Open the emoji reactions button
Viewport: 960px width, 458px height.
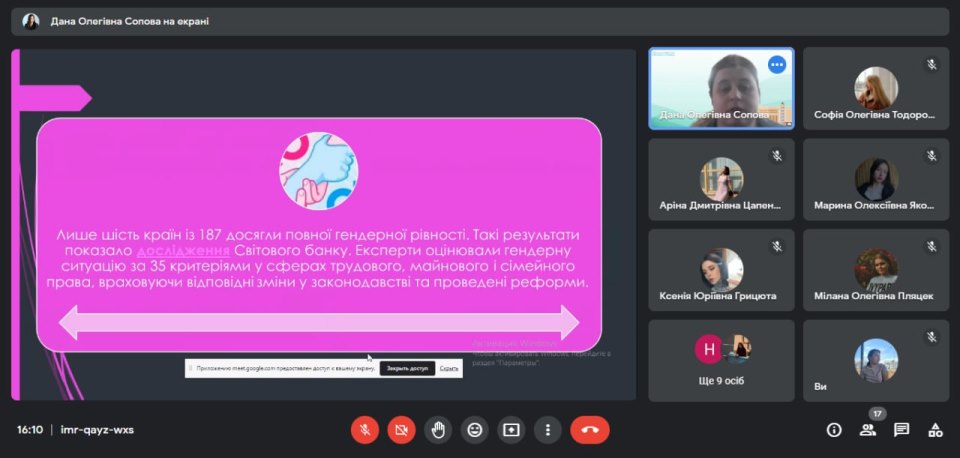[x=474, y=430]
